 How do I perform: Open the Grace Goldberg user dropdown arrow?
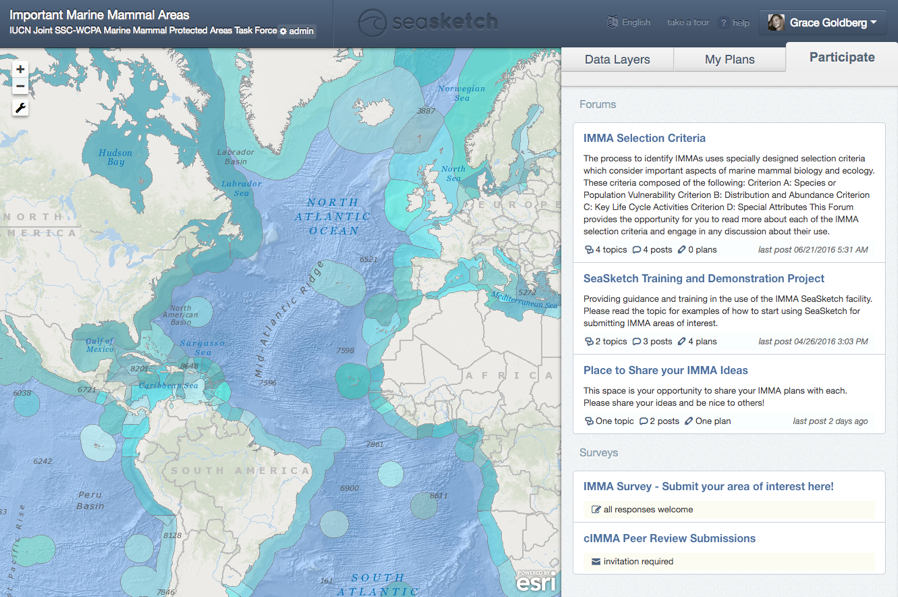pos(874,22)
